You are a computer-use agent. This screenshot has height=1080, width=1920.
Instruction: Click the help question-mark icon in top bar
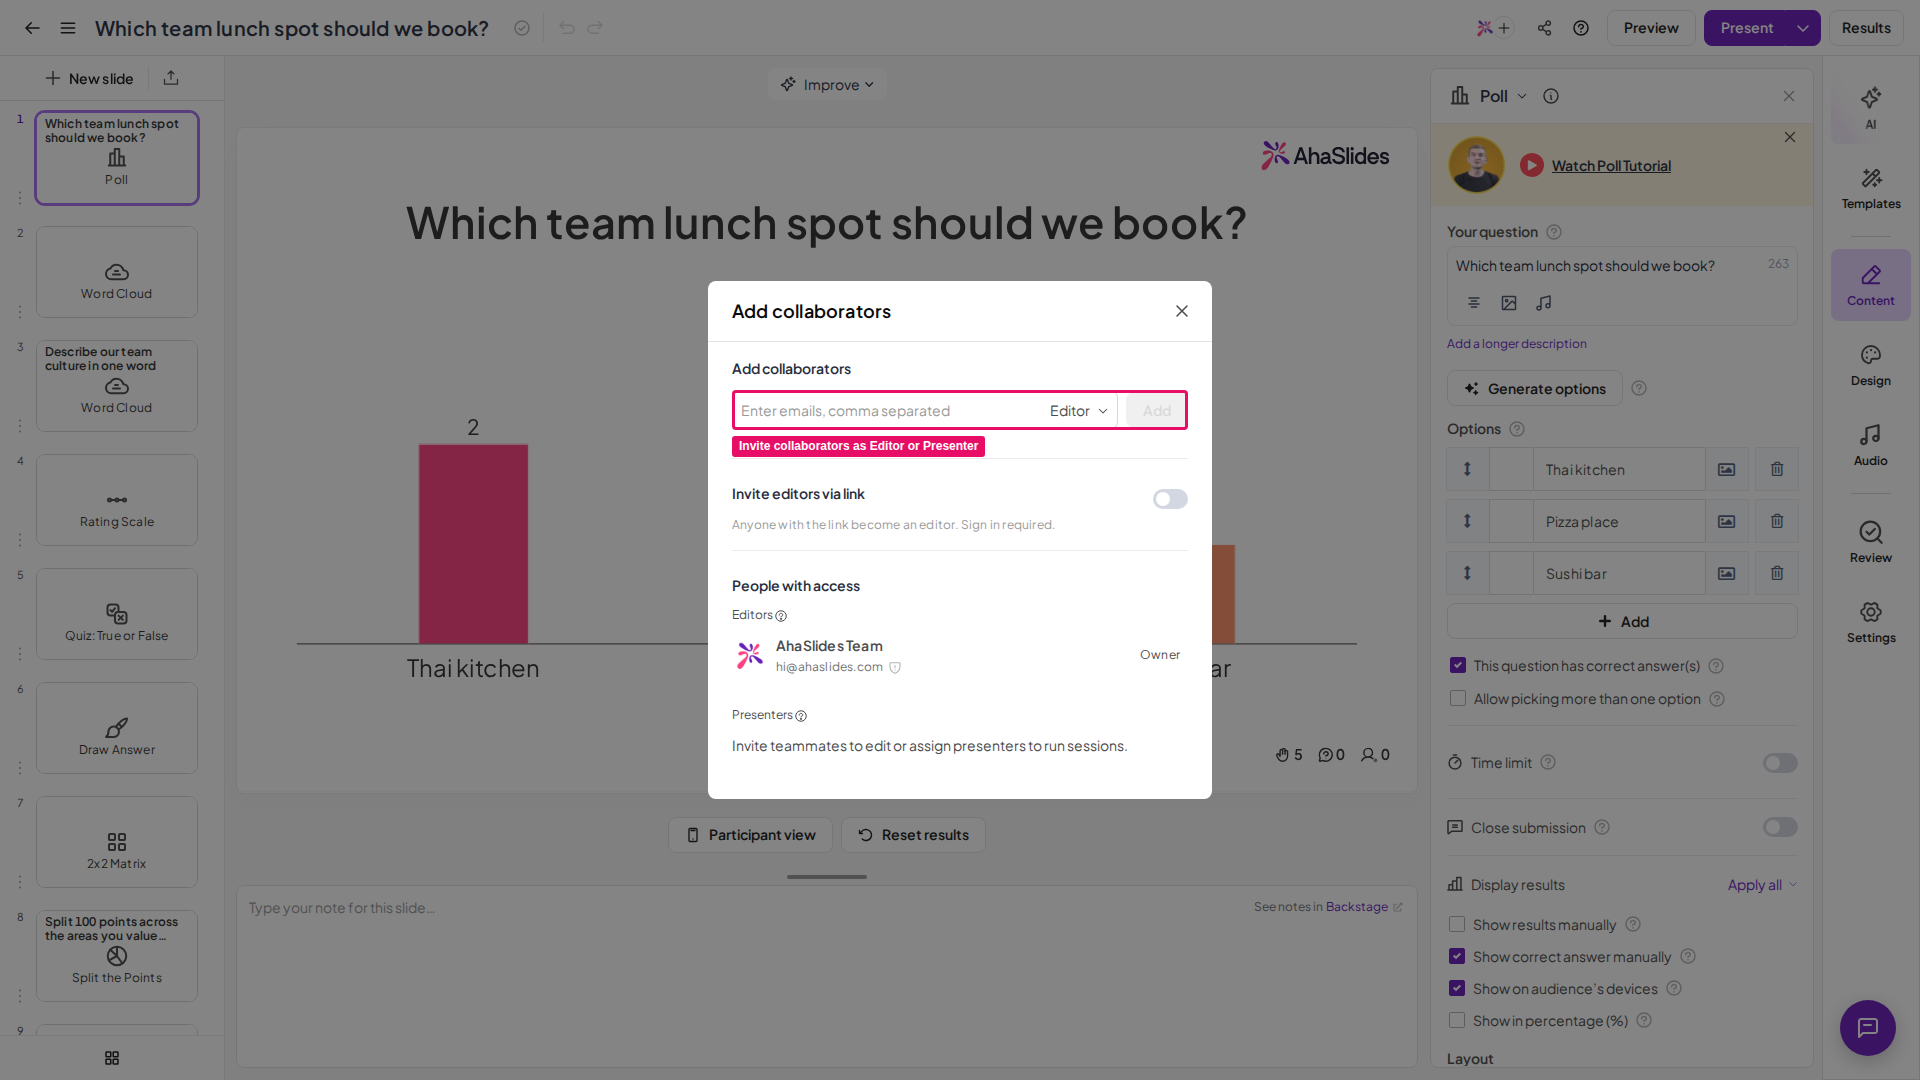(x=1580, y=28)
